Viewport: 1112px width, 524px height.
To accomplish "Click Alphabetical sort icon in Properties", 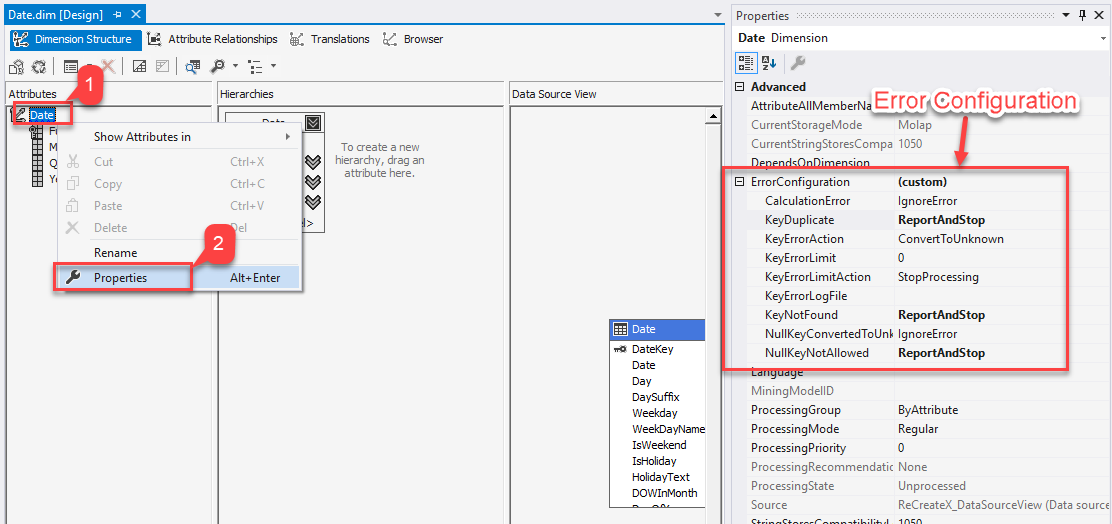I will [769, 62].
